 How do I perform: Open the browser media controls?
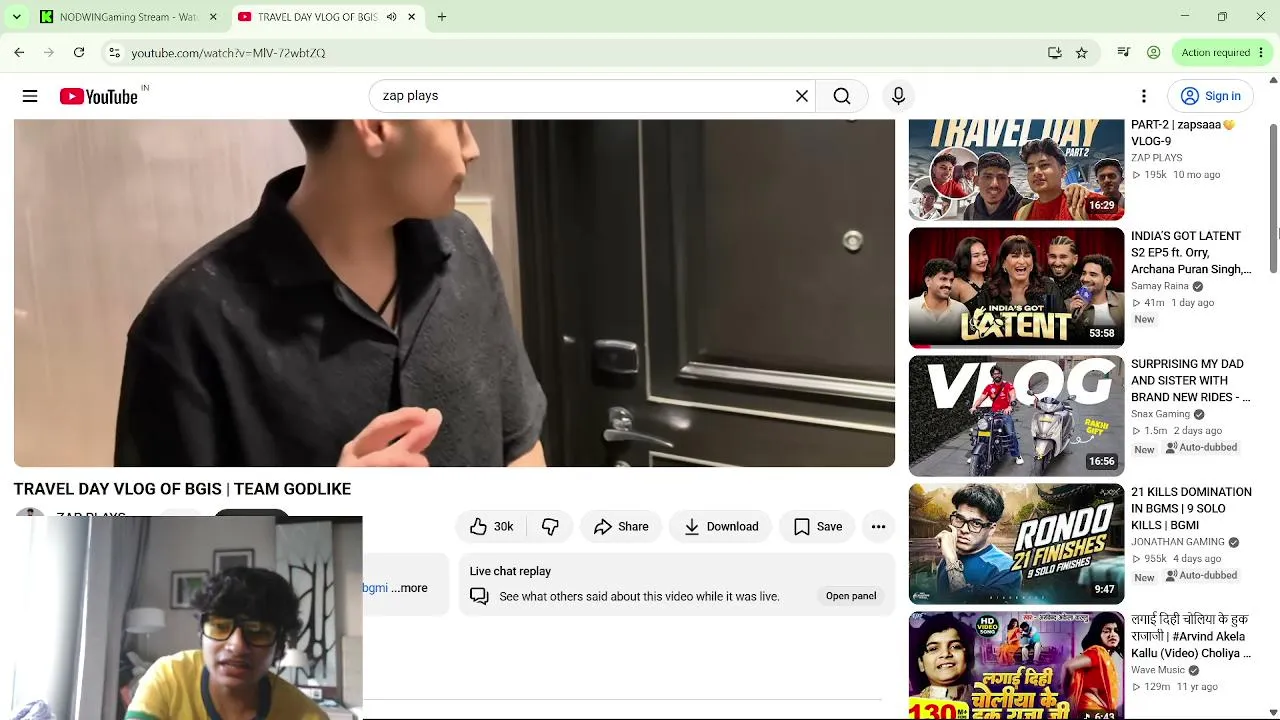[1123, 52]
